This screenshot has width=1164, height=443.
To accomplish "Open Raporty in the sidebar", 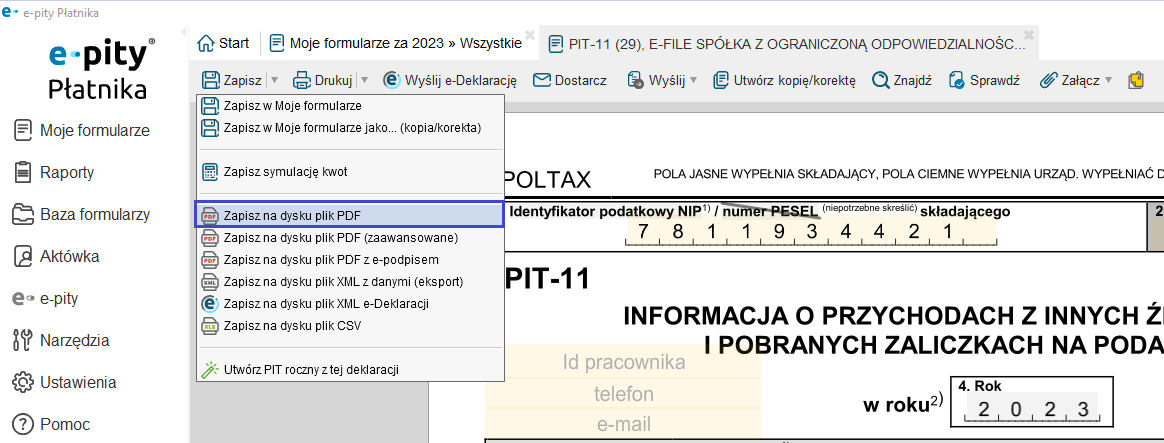I will pyautogui.click(x=54, y=173).
